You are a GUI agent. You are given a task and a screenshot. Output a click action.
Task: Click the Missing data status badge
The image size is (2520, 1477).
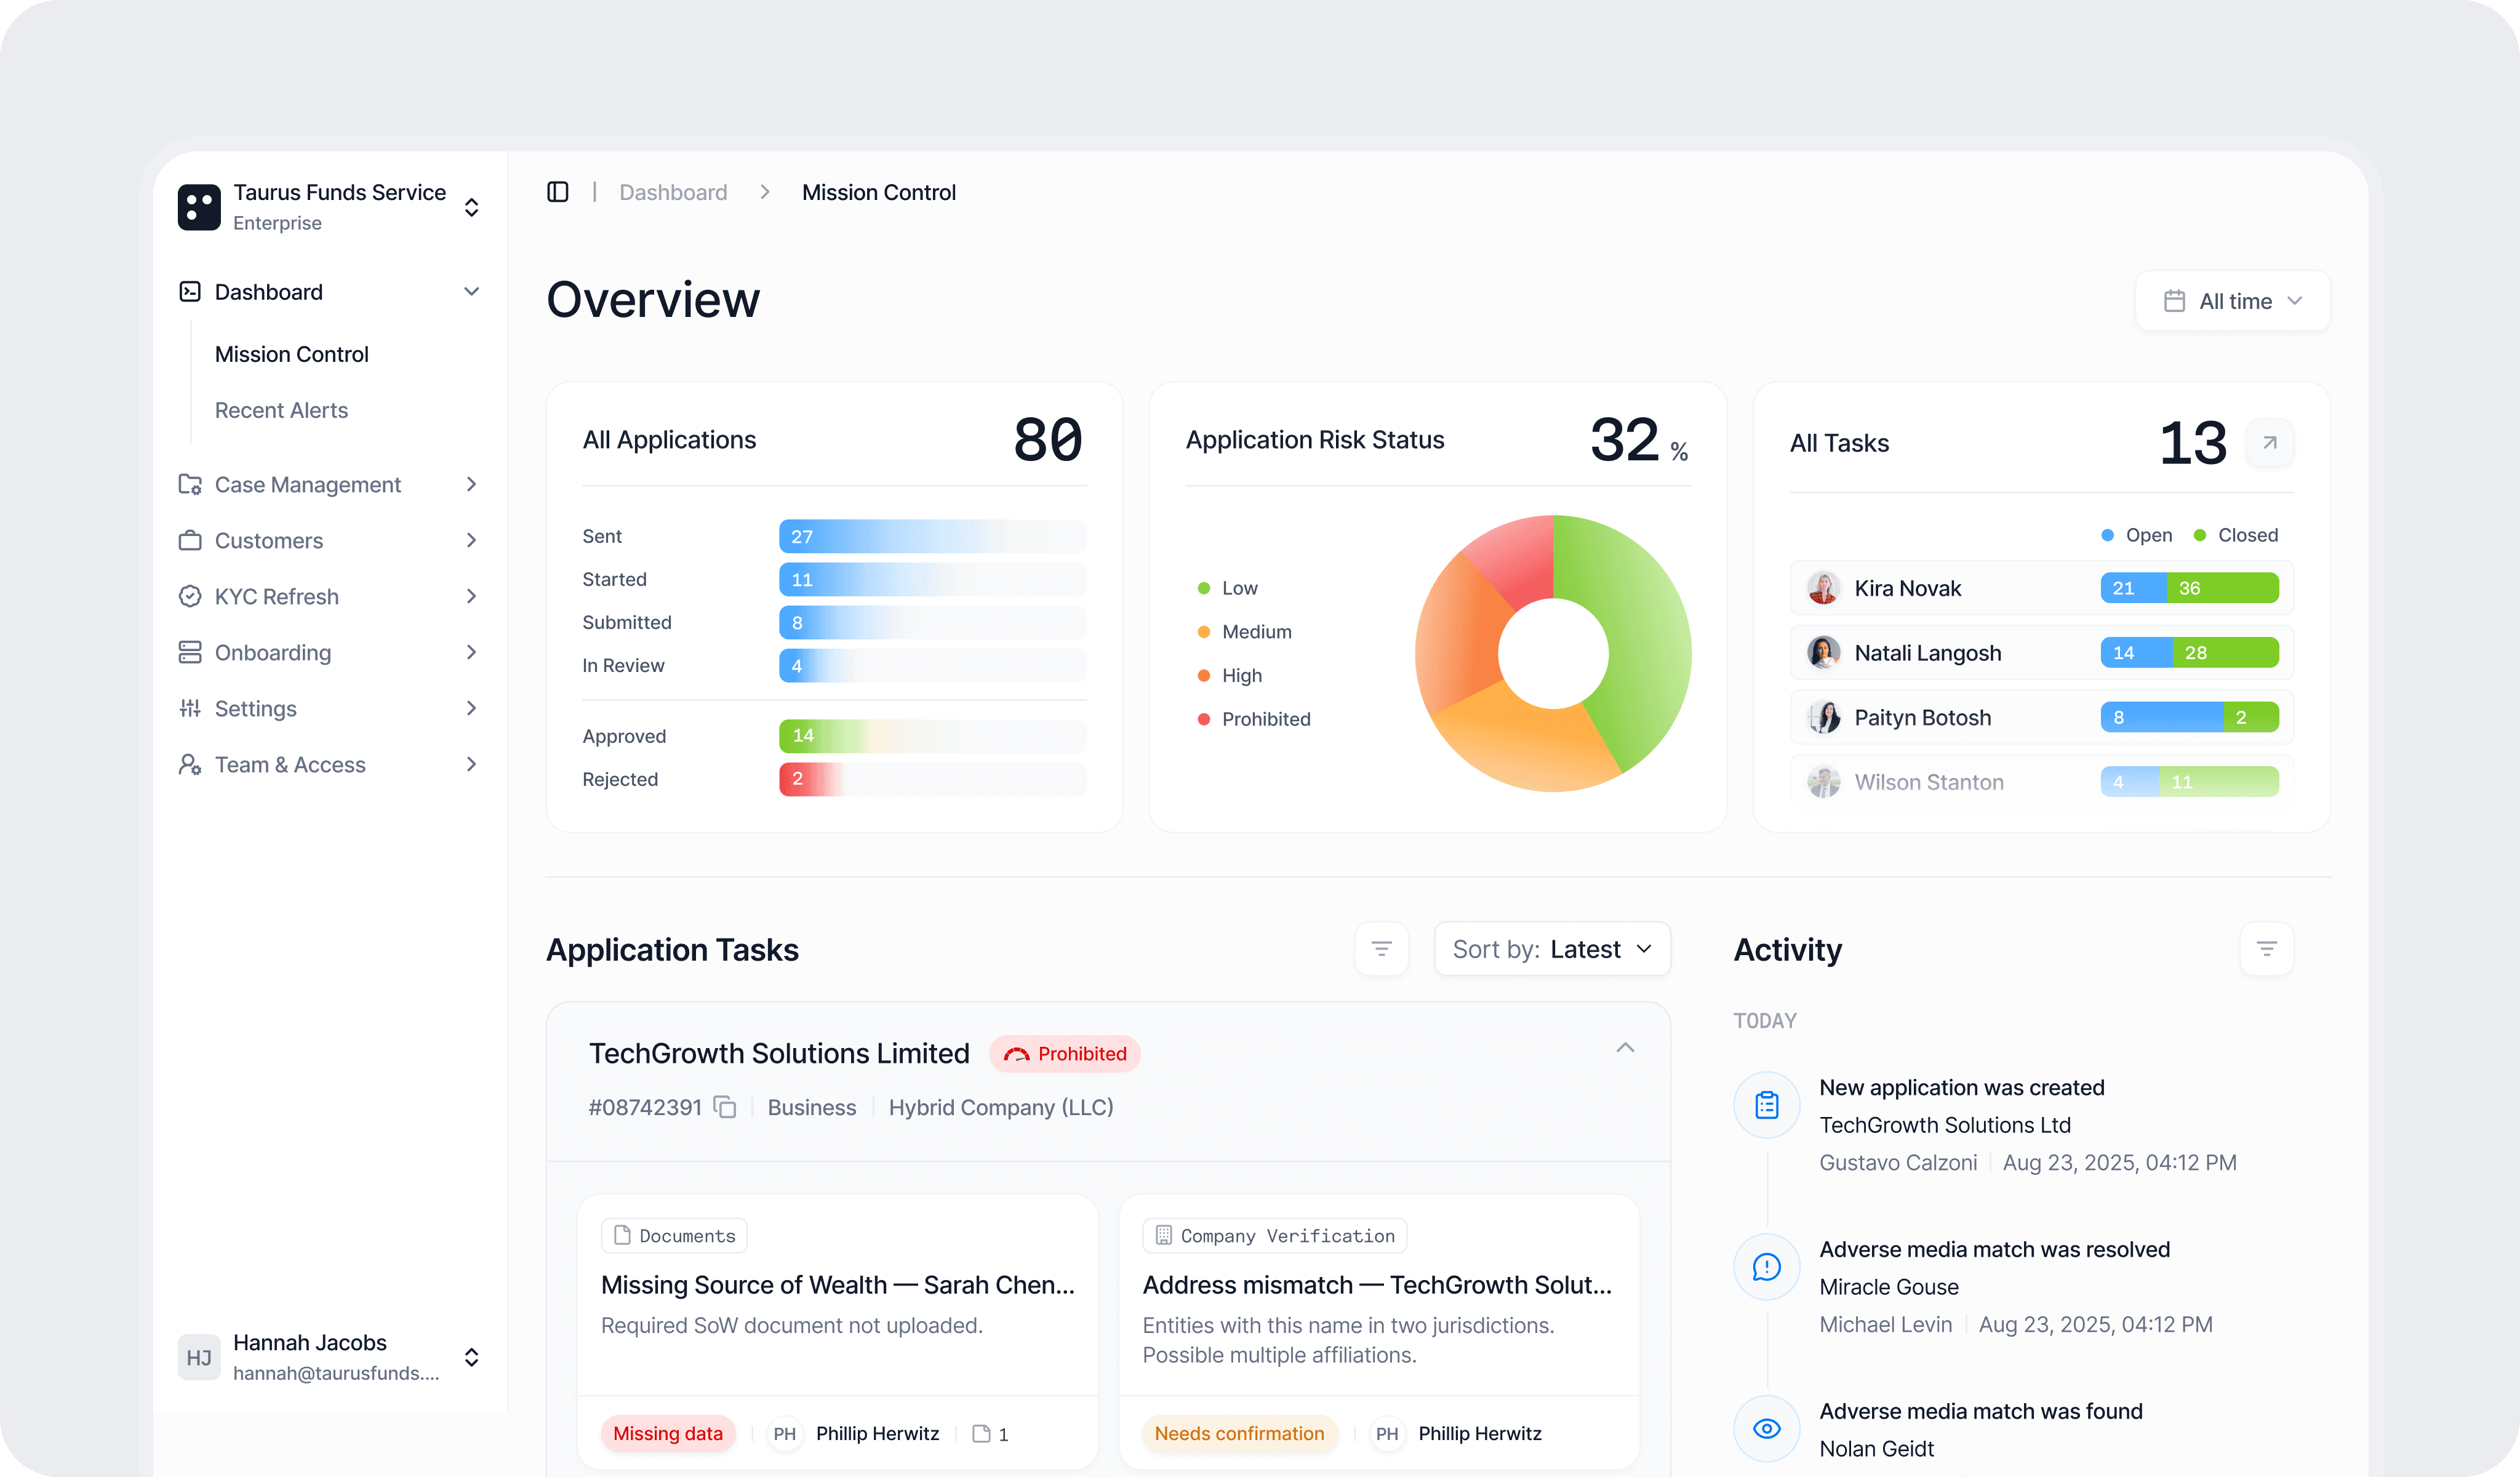[x=668, y=1434]
